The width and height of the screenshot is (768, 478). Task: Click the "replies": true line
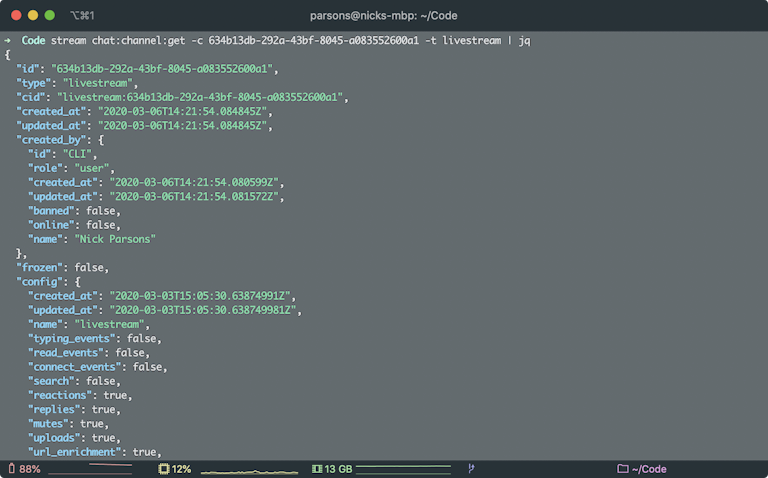(x=74, y=409)
